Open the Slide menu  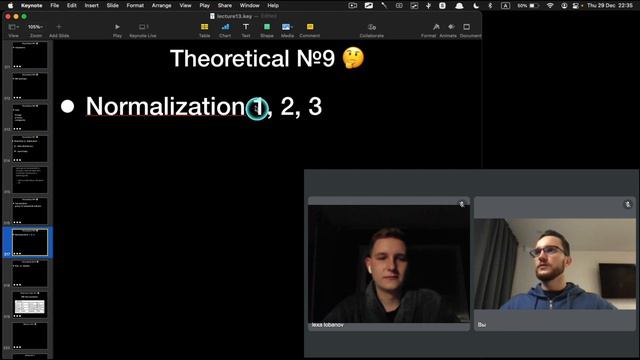click(x=112, y=5)
